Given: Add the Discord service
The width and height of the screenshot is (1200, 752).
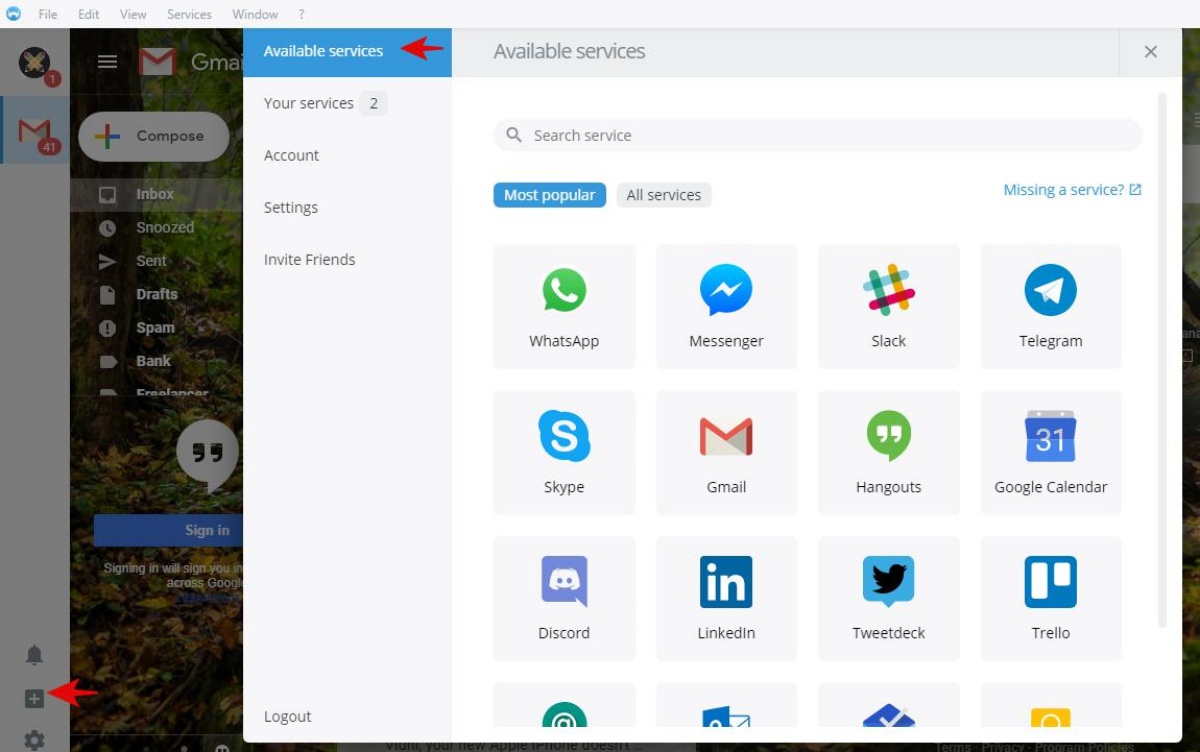Looking at the screenshot, I should 564,599.
